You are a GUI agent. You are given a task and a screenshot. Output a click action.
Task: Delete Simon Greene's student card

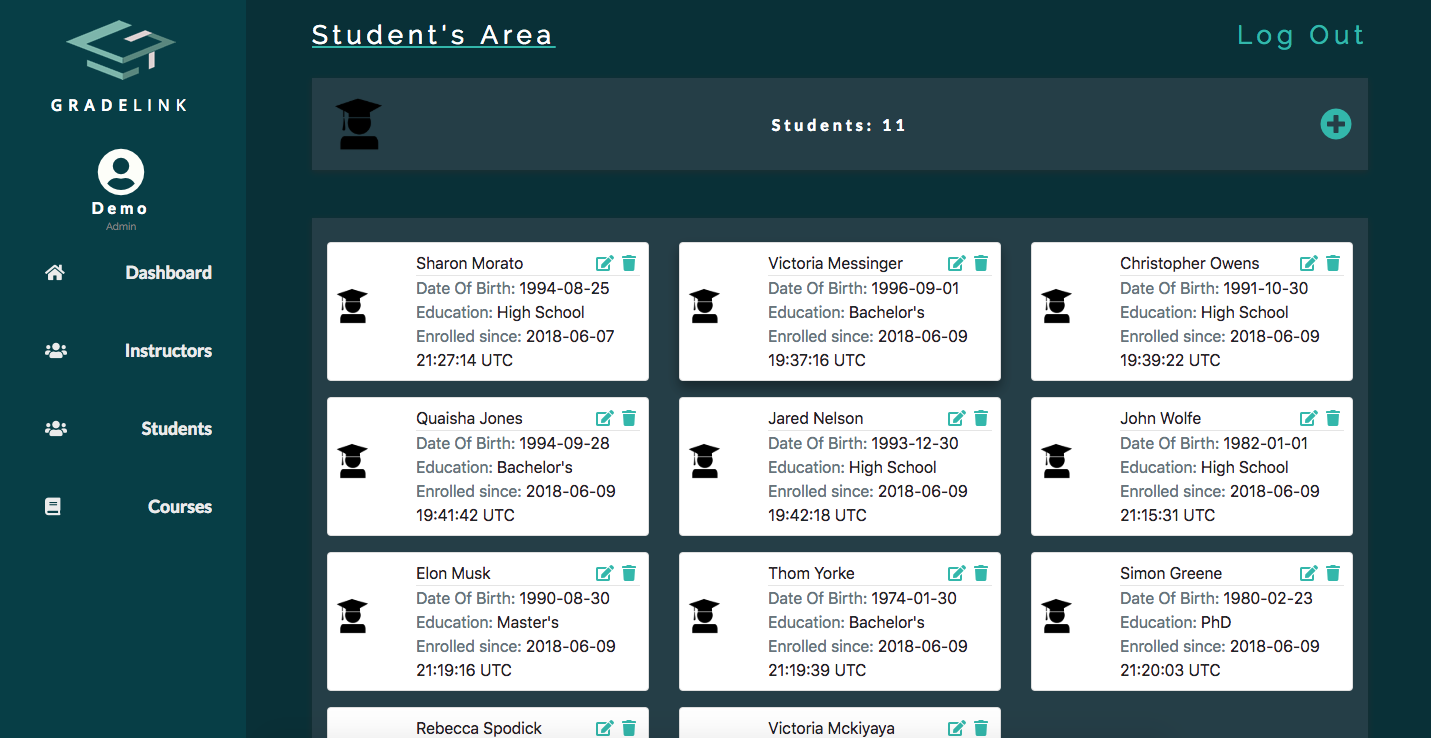[x=1333, y=573]
